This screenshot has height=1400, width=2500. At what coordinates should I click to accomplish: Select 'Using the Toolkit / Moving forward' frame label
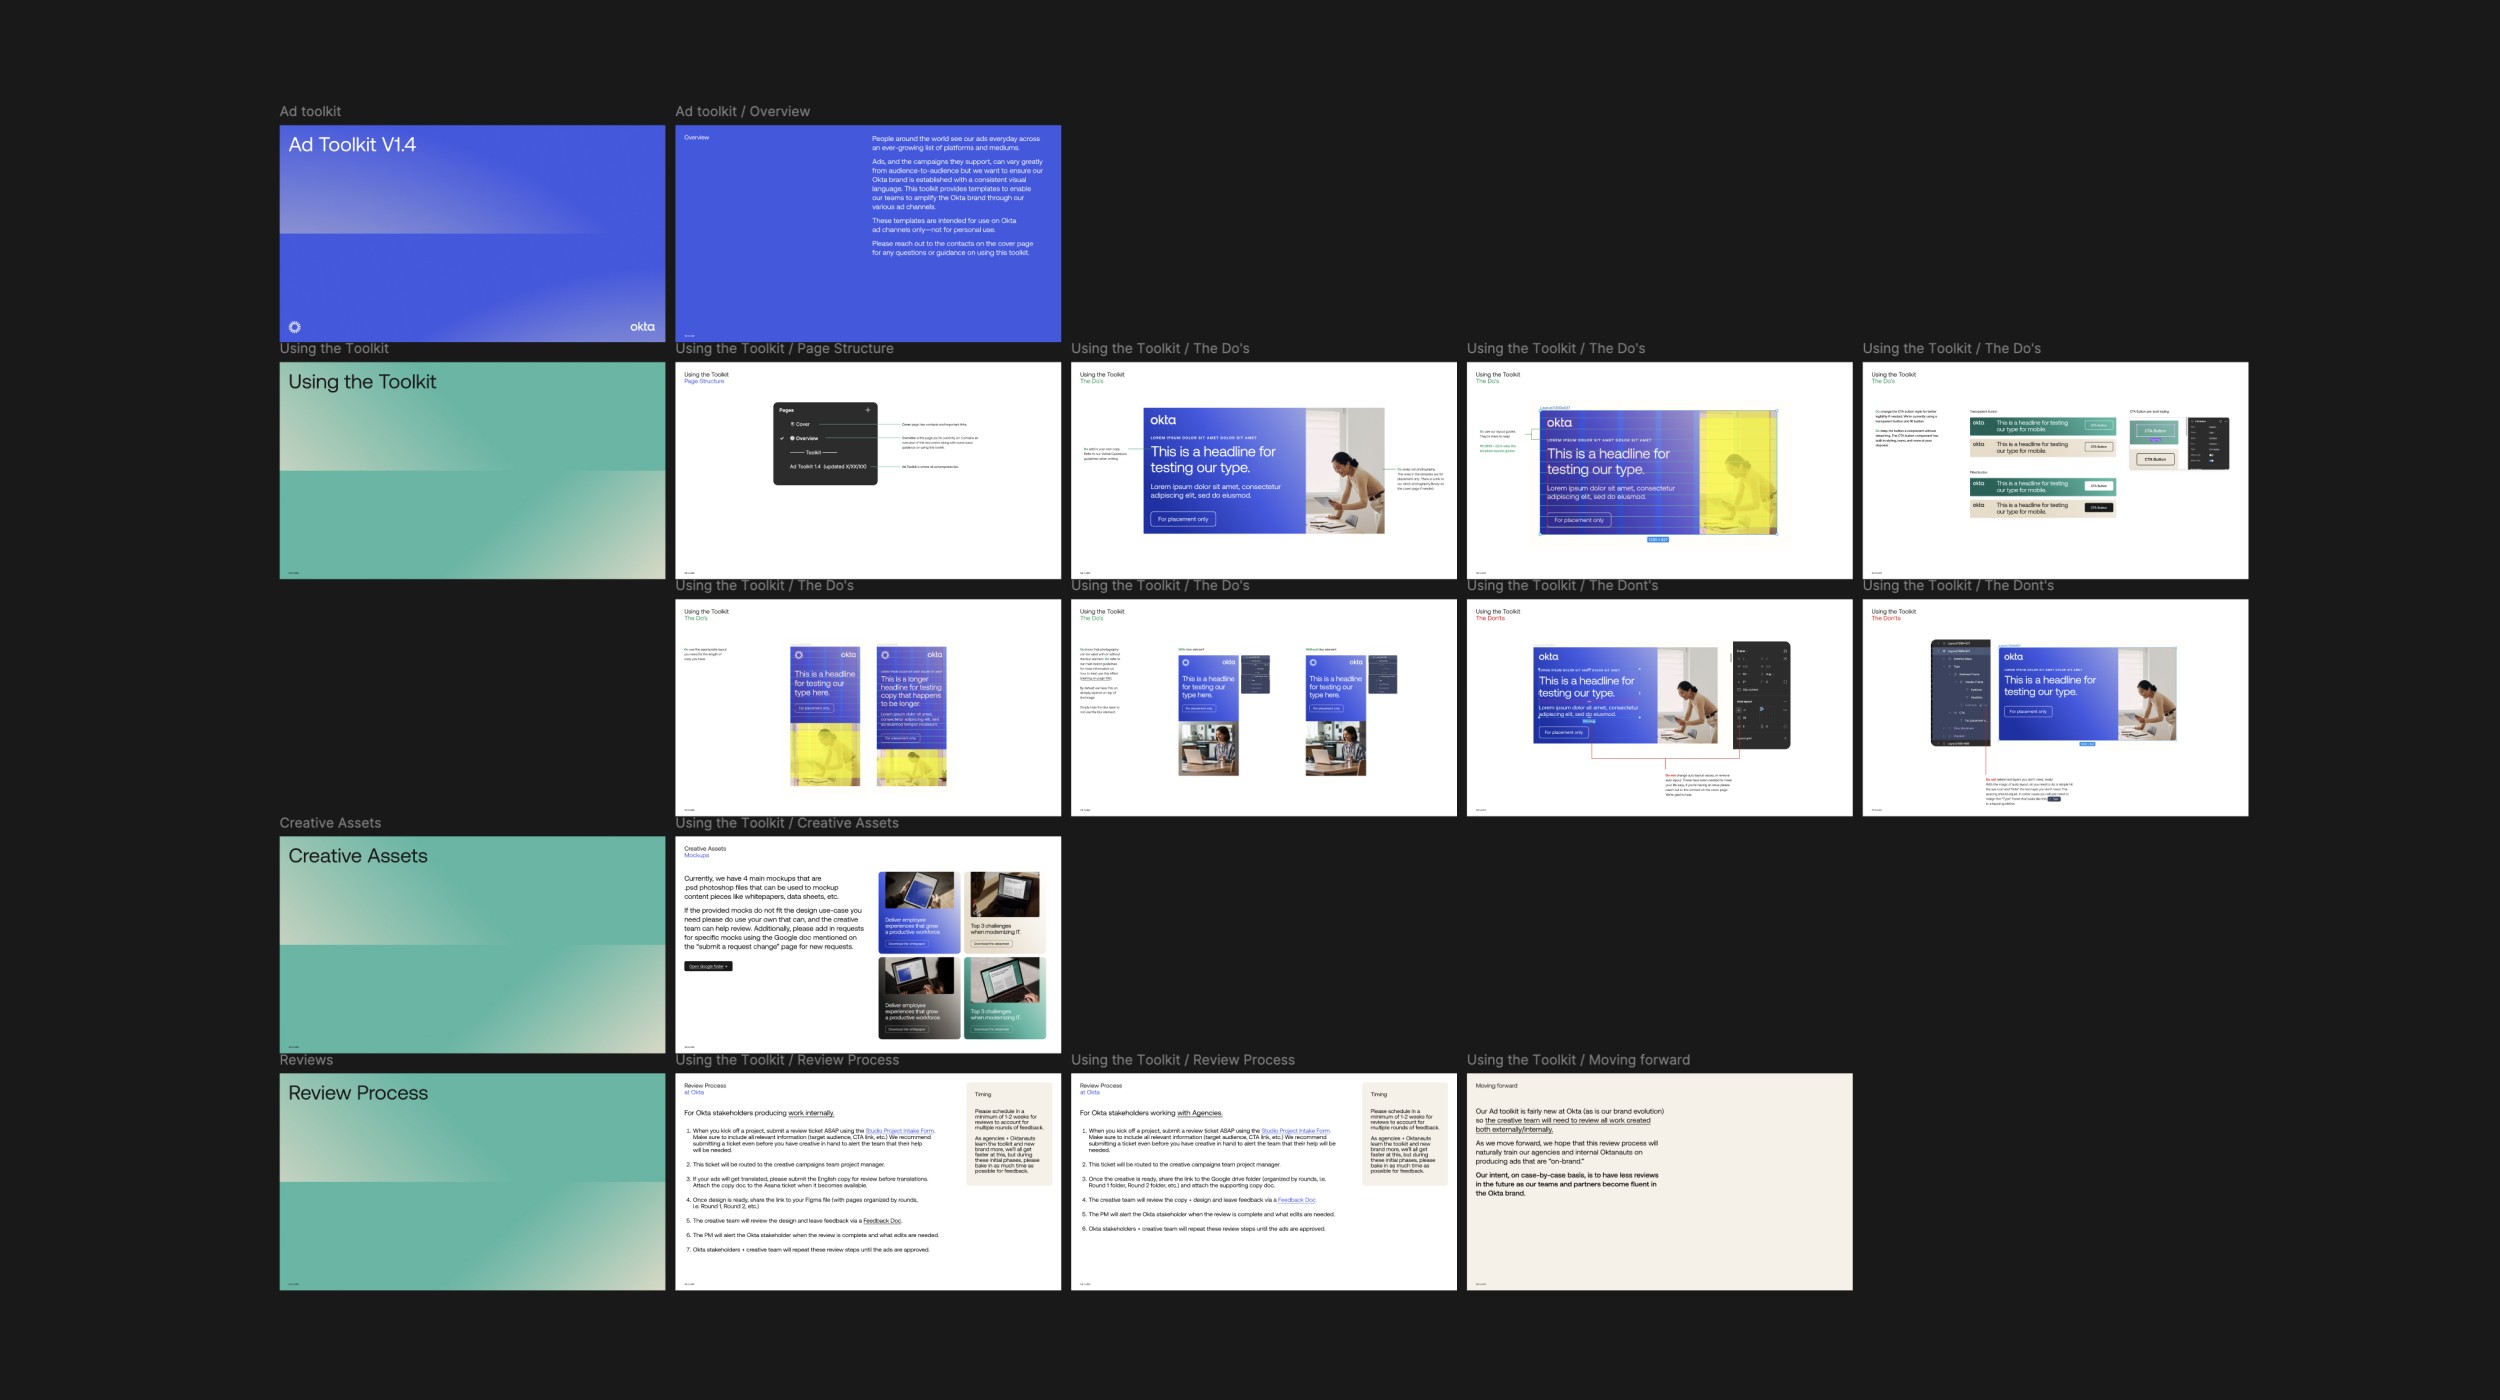pyautogui.click(x=1577, y=1060)
